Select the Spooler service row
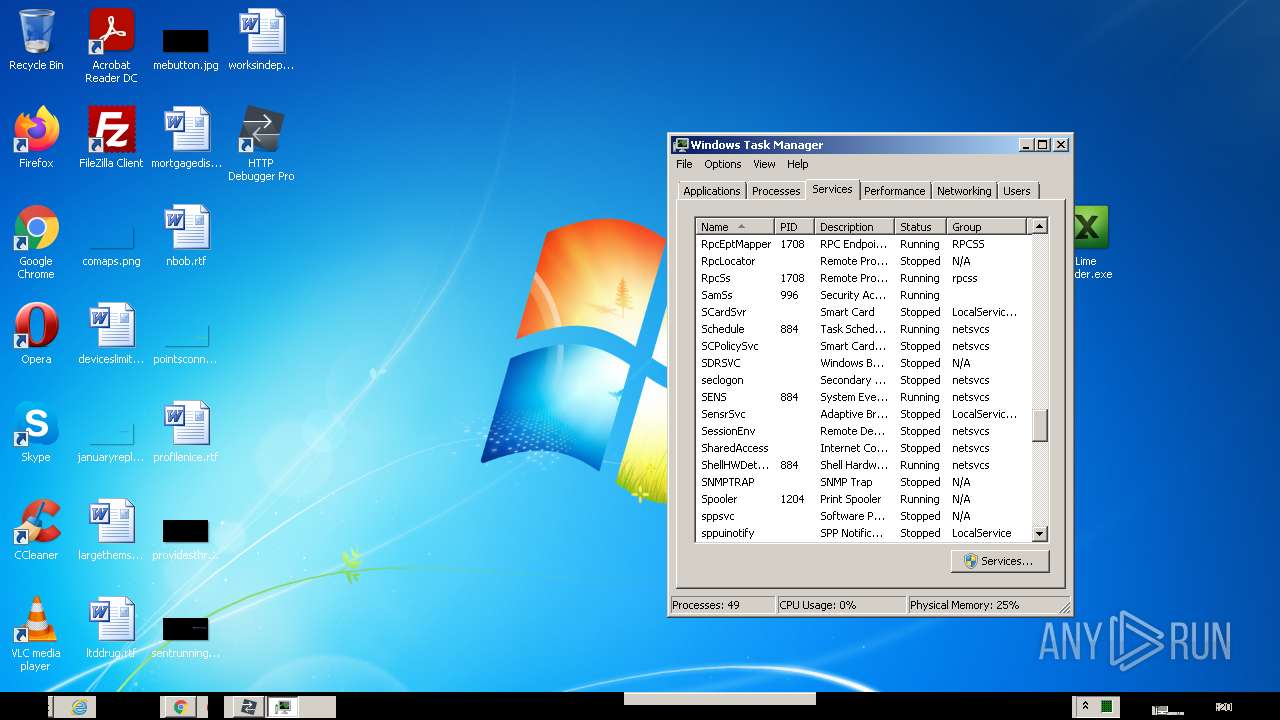 coord(862,499)
